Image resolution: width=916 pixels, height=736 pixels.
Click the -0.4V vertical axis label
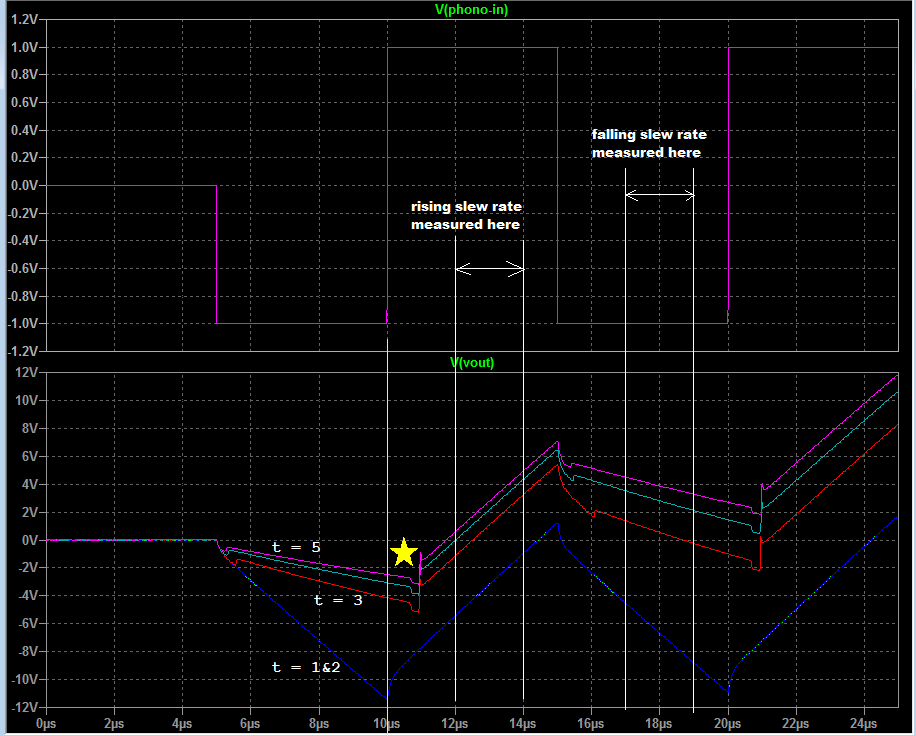coord(23,241)
